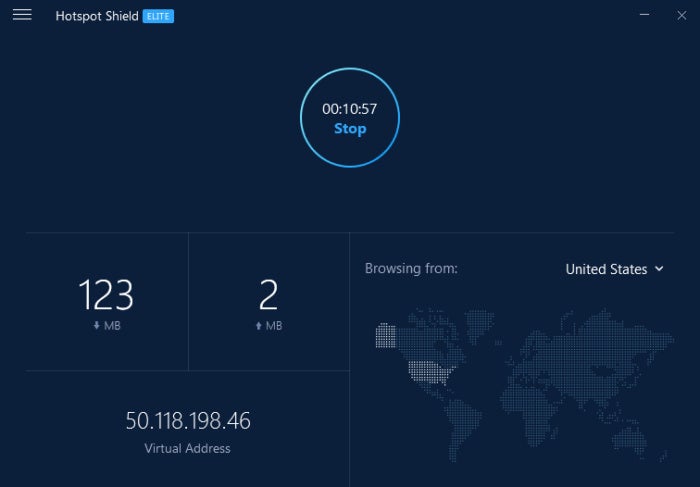700x487 pixels.
Task: Click the chevron beside United States
Action: point(659,269)
